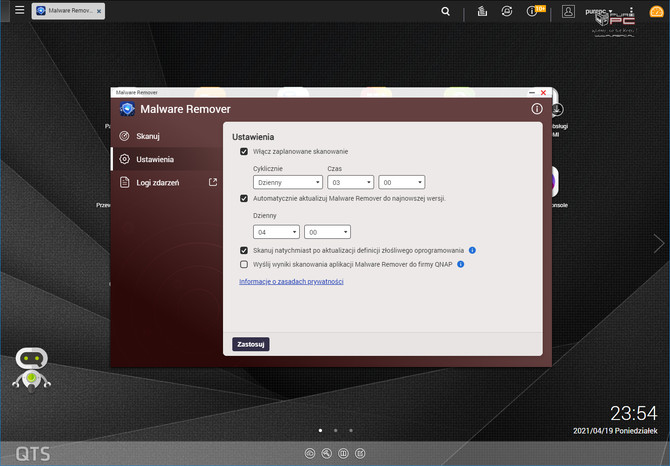
Task: Close the Malware Remover taskbar tab
Action: (x=99, y=11)
